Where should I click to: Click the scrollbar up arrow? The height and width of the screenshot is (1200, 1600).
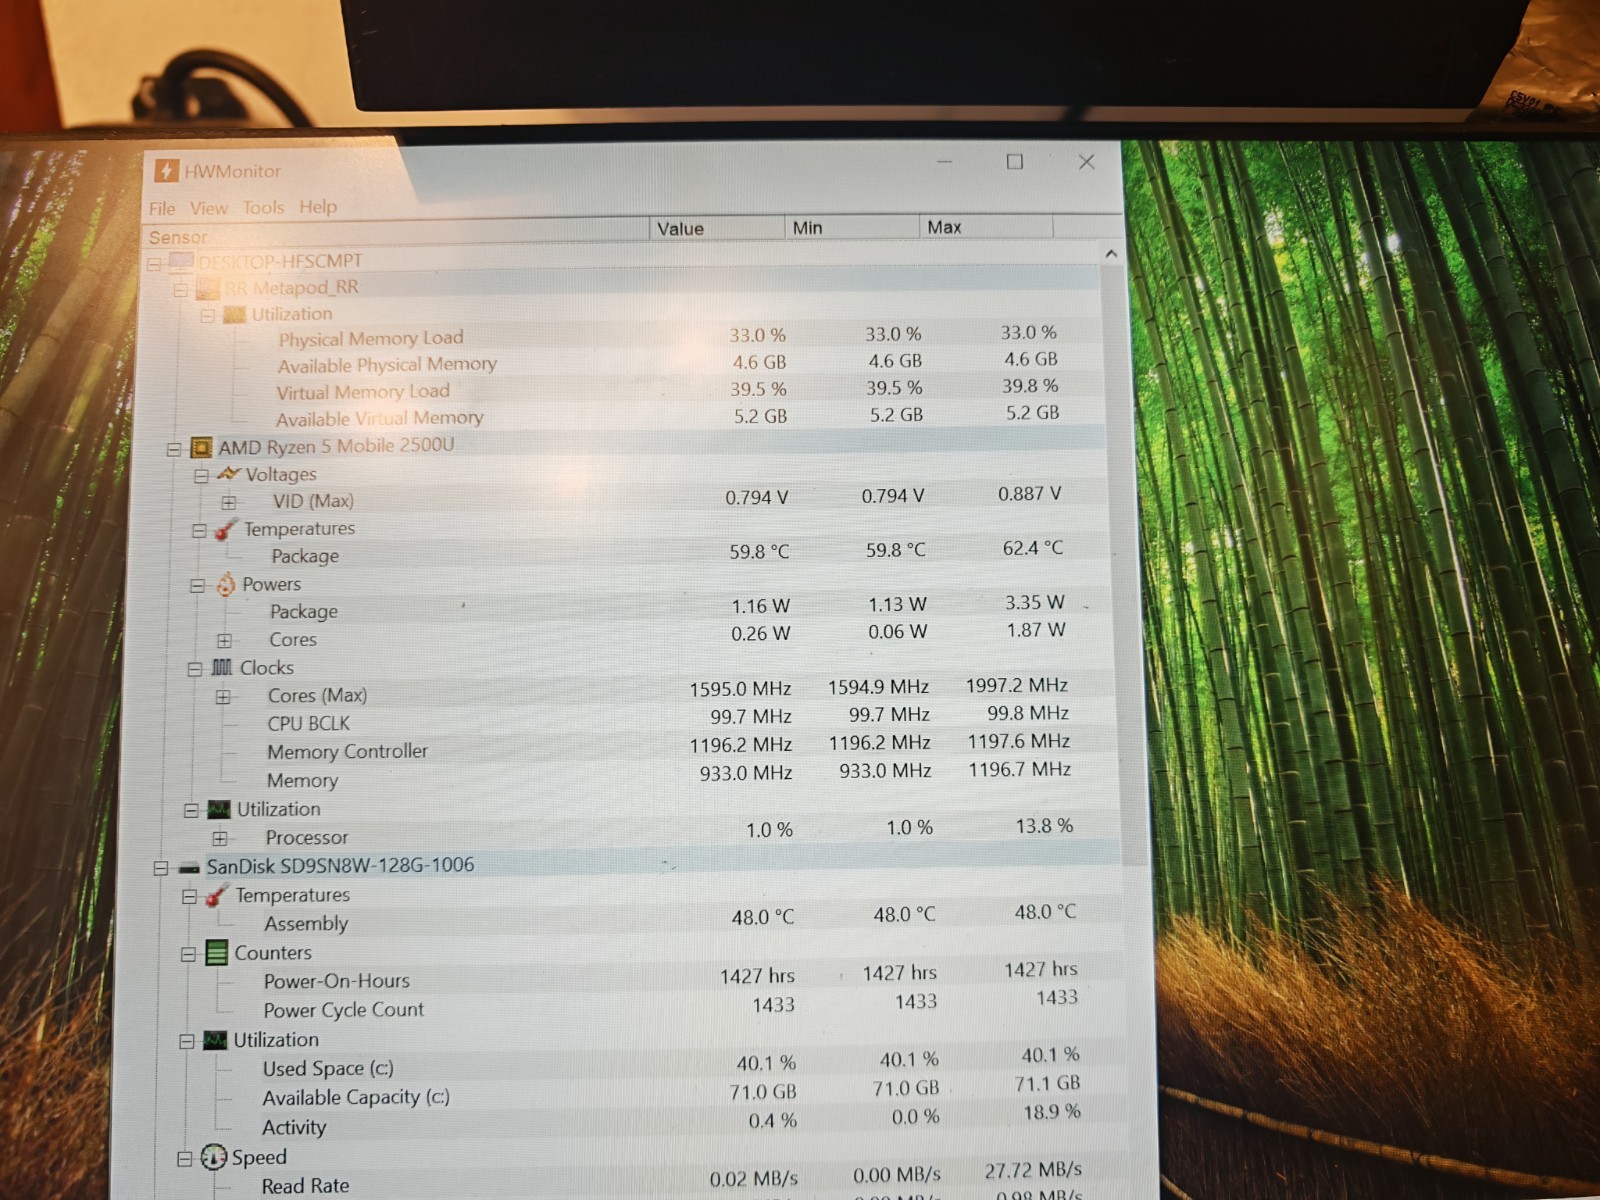(x=1111, y=254)
